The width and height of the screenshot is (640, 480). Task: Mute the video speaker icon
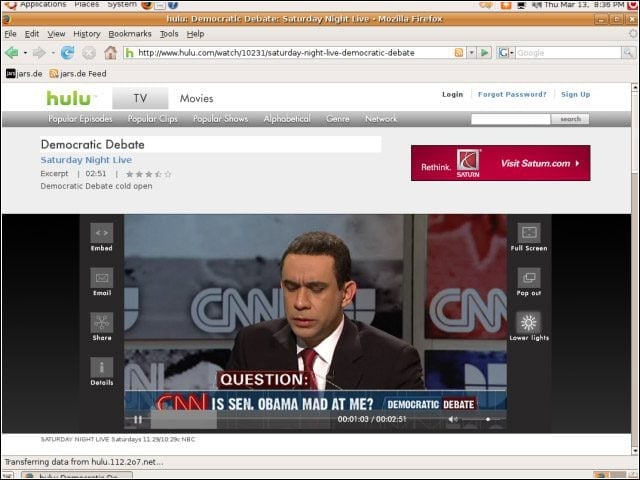click(453, 419)
